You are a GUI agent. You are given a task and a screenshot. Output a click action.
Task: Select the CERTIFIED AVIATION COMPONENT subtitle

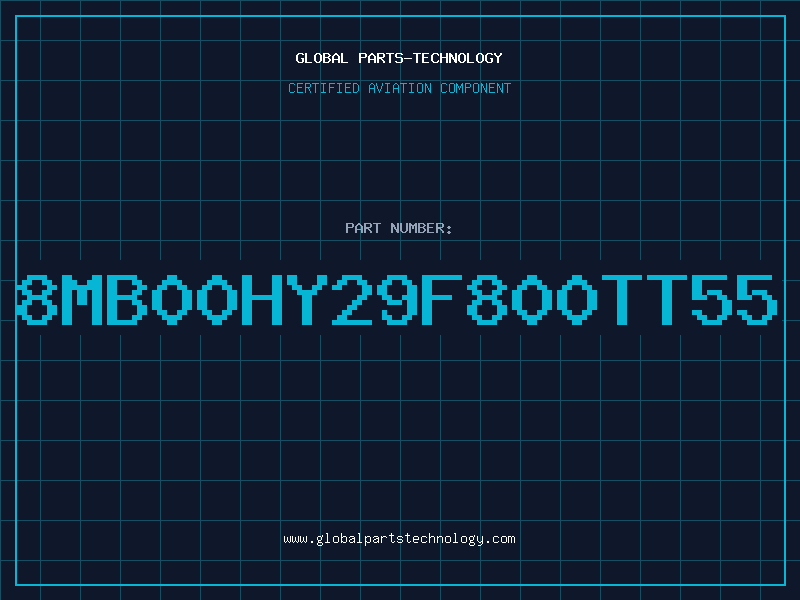(399, 88)
